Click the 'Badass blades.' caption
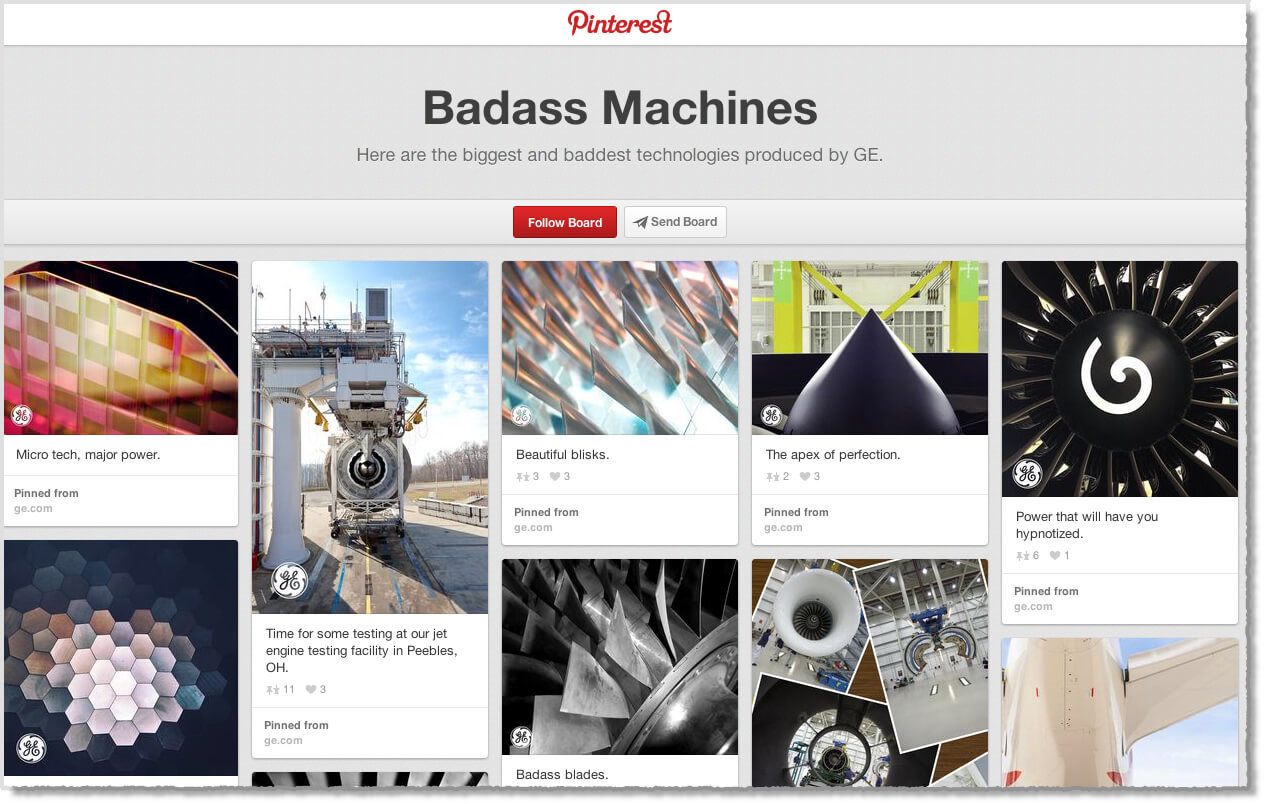Viewport: 1264px width, 804px height. click(562, 775)
